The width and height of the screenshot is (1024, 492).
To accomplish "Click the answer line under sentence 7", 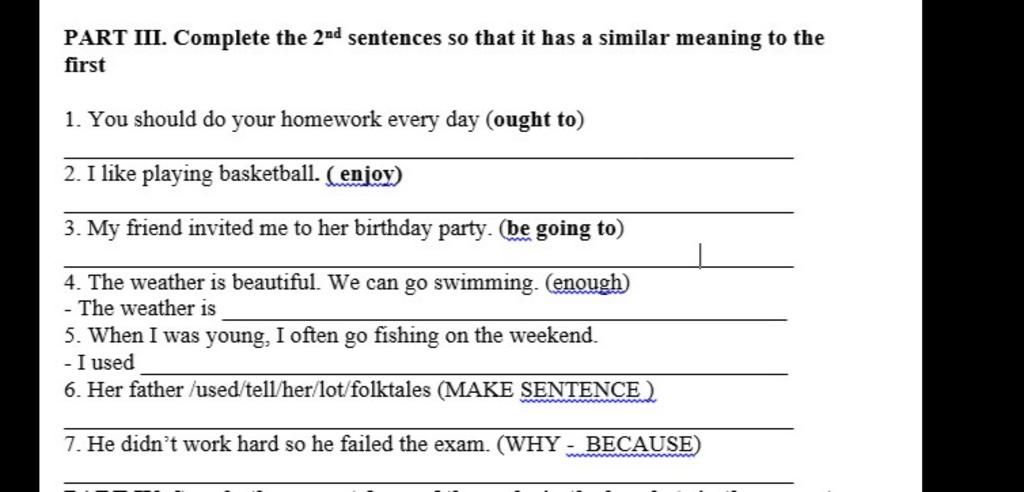I will [x=428, y=482].
